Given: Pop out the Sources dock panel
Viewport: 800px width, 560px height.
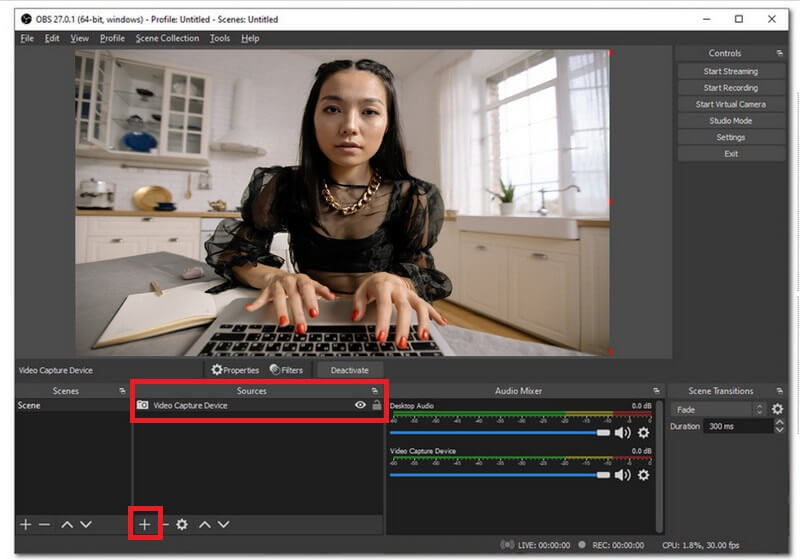Looking at the screenshot, I should click(375, 391).
